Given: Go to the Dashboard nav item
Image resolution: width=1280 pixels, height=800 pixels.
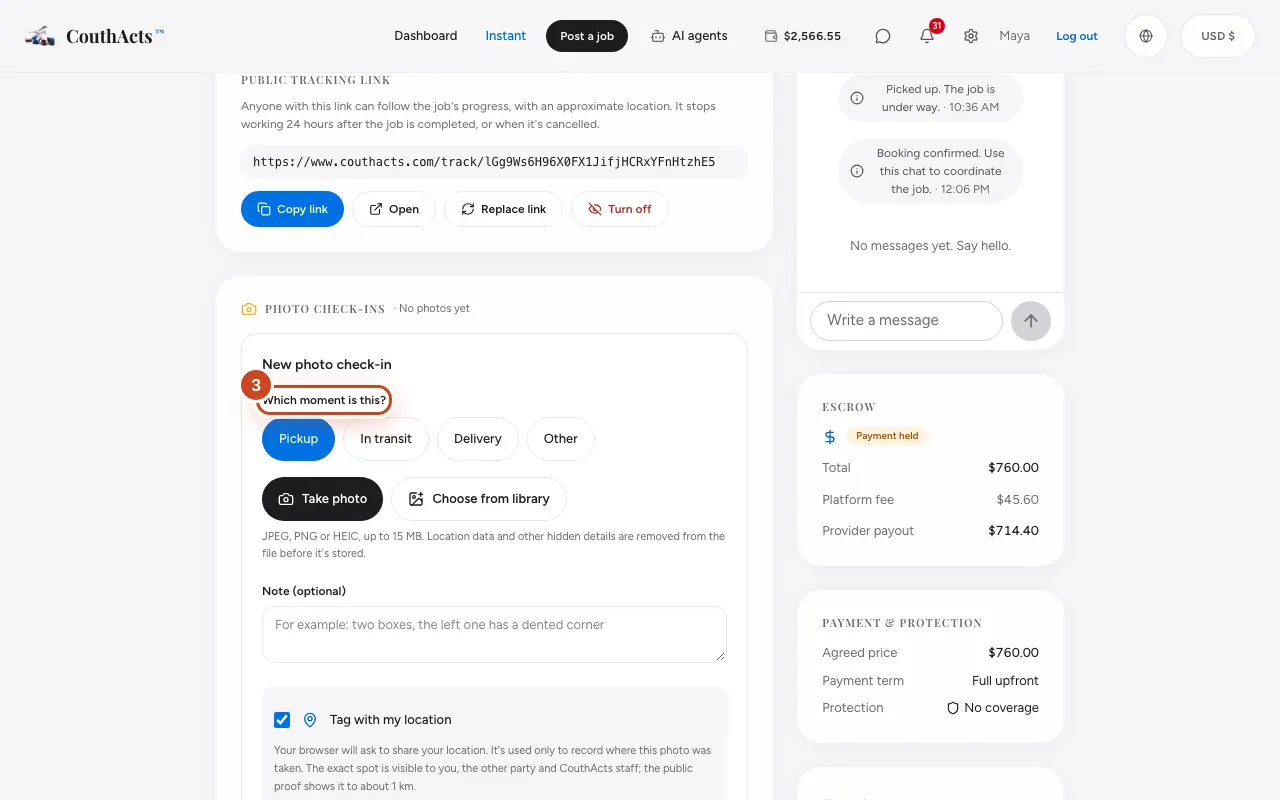Looking at the screenshot, I should [426, 36].
